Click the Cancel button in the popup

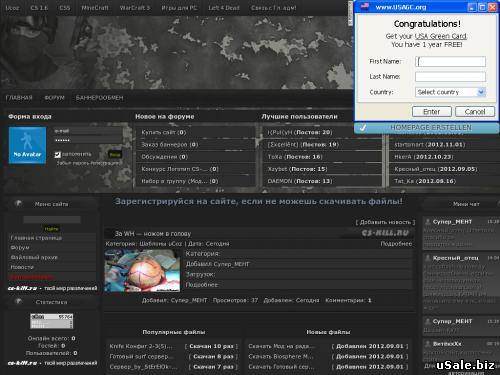(x=475, y=111)
